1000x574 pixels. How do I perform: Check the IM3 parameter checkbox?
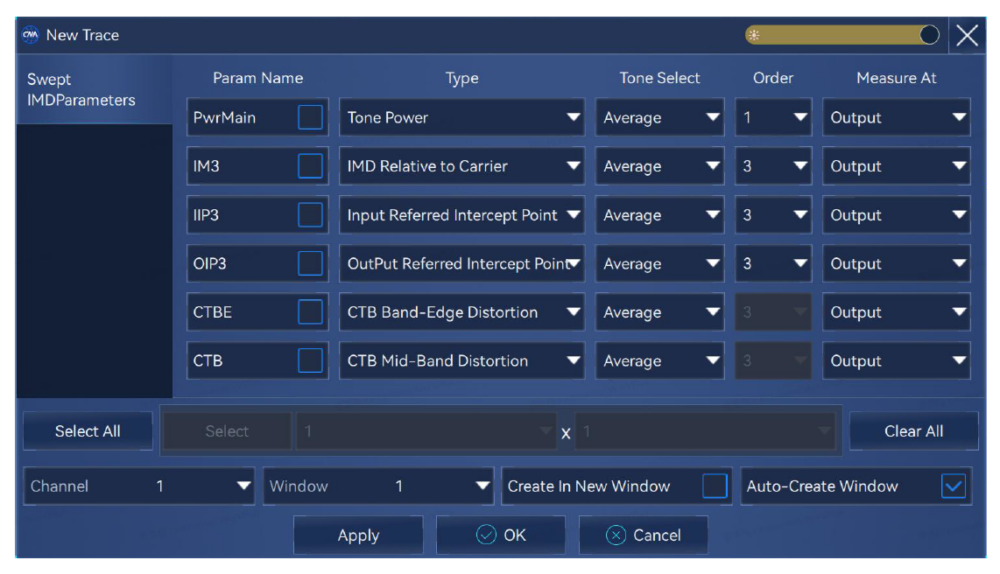pos(310,166)
